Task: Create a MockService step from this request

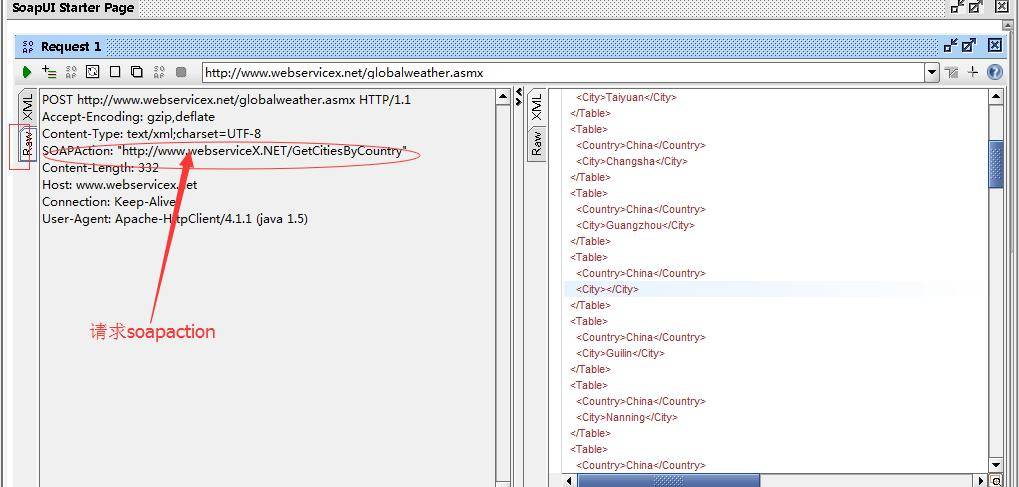Action: (71, 72)
